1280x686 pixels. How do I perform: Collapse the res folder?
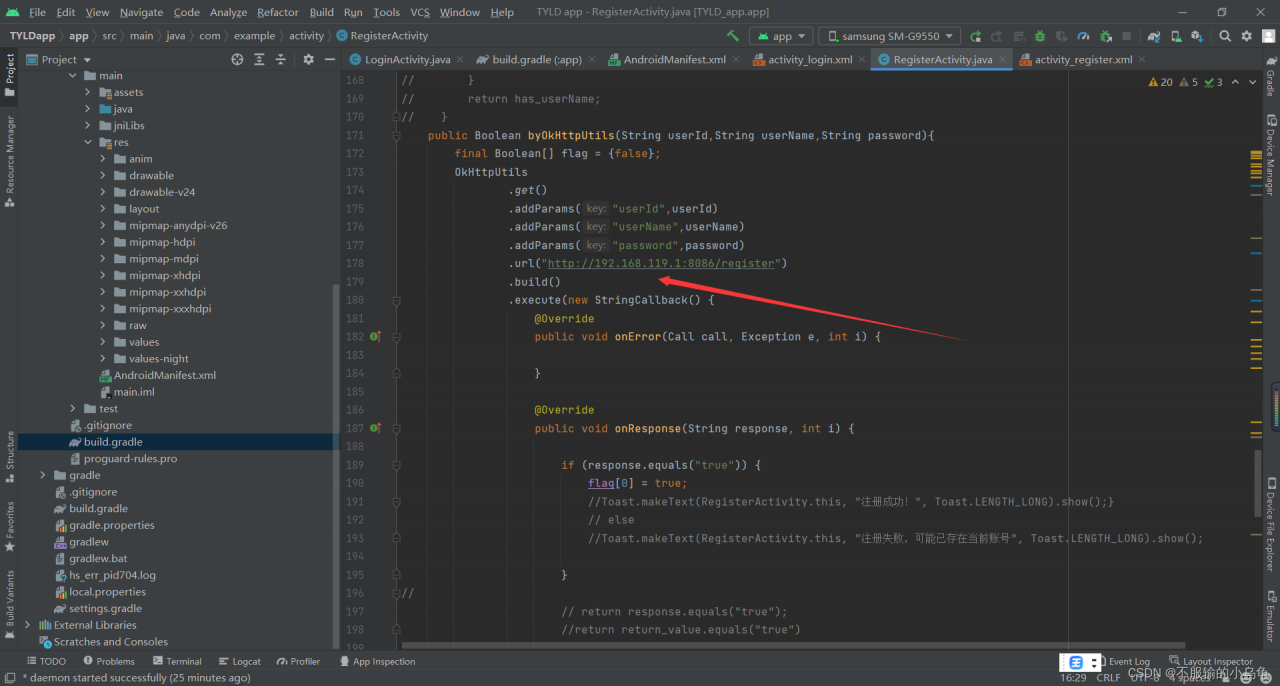click(88, 142)
